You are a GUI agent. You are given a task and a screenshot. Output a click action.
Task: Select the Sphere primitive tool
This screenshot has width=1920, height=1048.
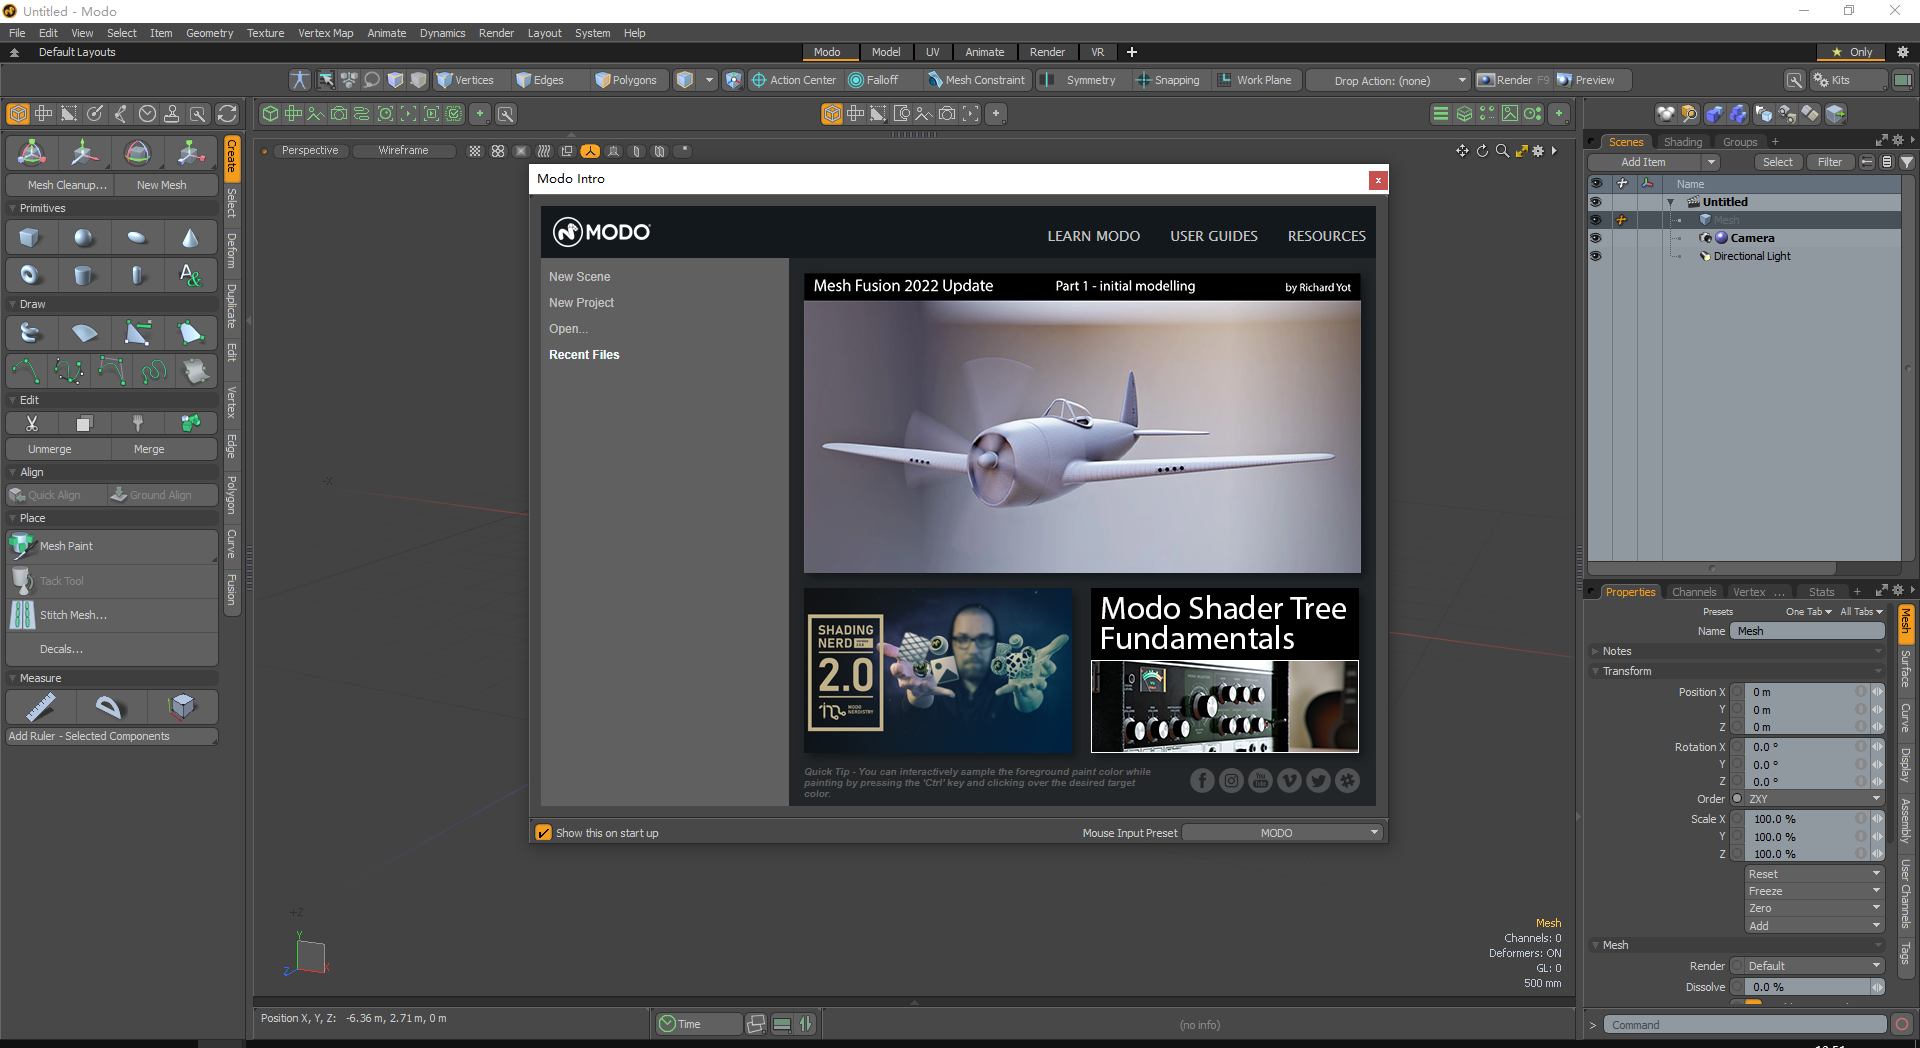[84, 237]
